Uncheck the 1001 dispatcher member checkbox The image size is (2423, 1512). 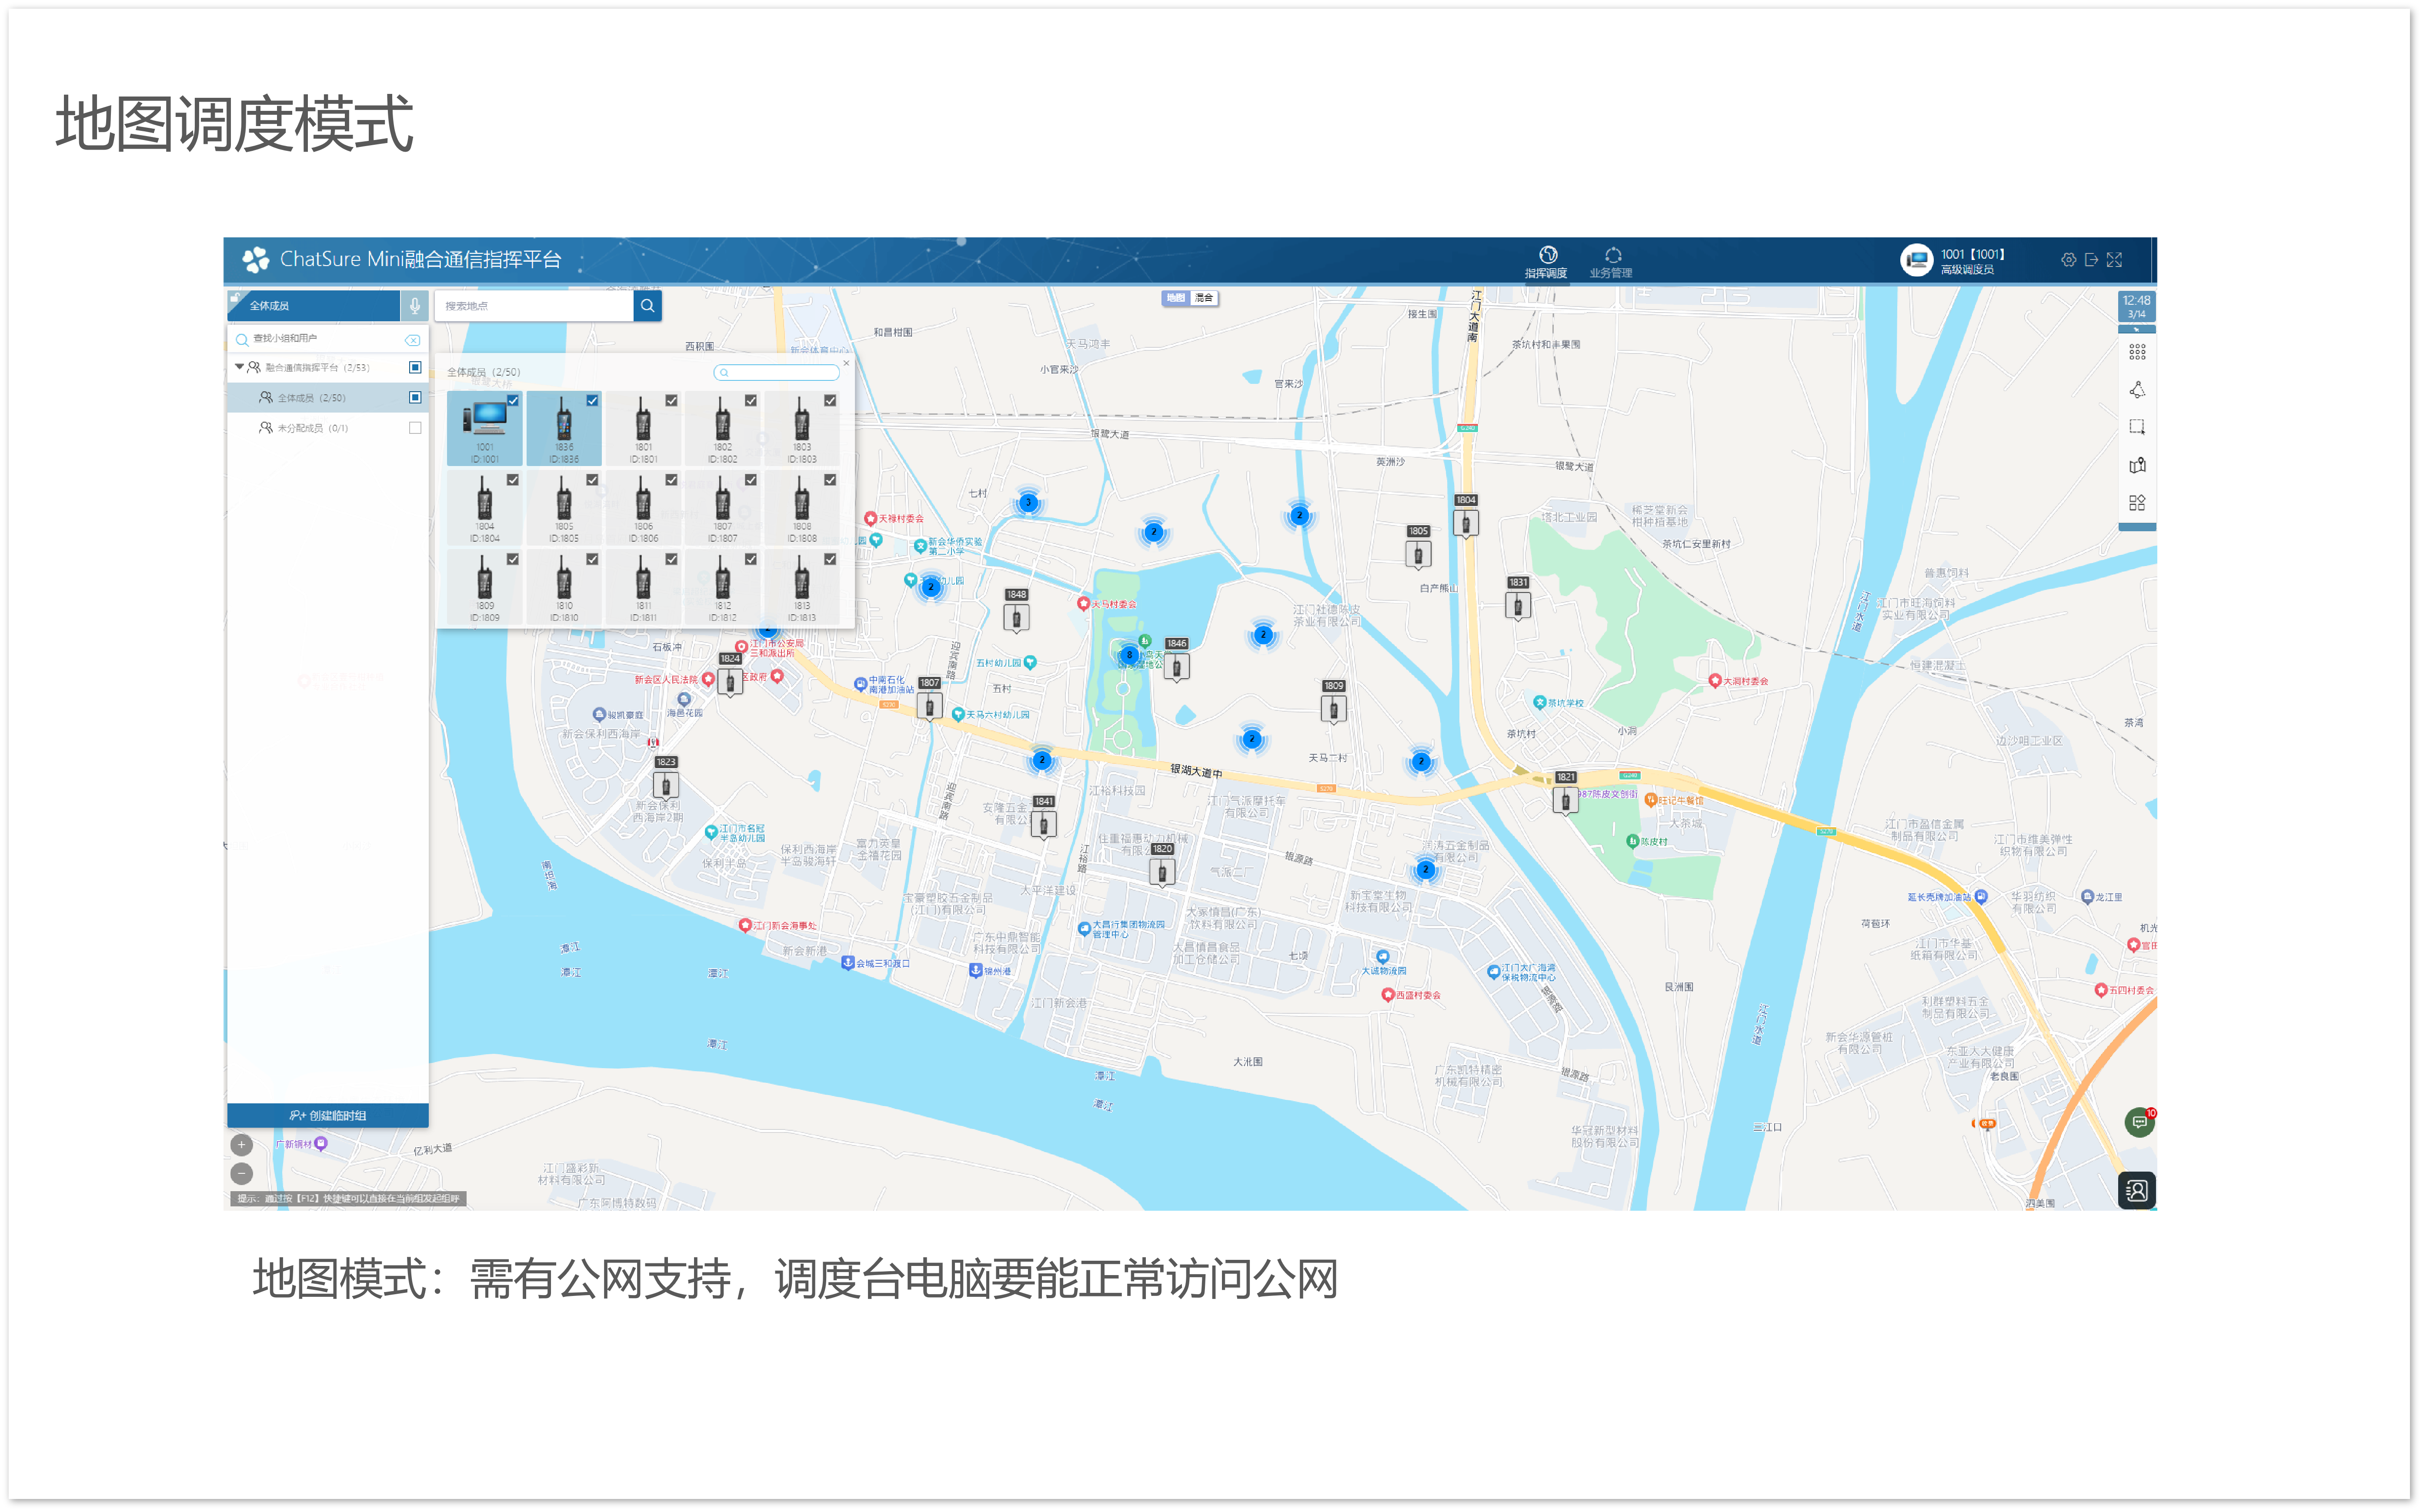513,400
